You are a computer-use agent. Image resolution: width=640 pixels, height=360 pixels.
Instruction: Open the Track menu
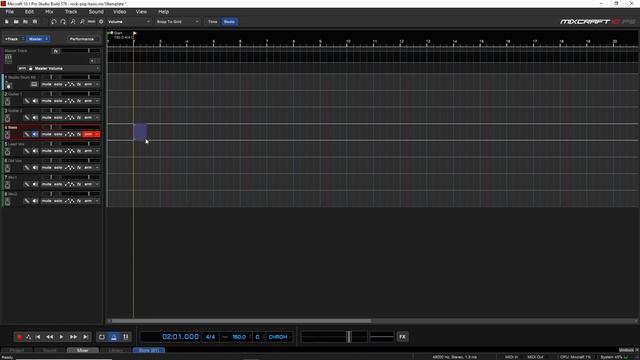(71, 12)
